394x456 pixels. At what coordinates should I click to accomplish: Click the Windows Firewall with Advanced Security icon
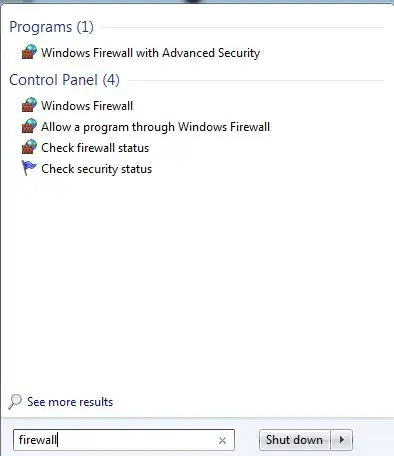click(29, 52)
